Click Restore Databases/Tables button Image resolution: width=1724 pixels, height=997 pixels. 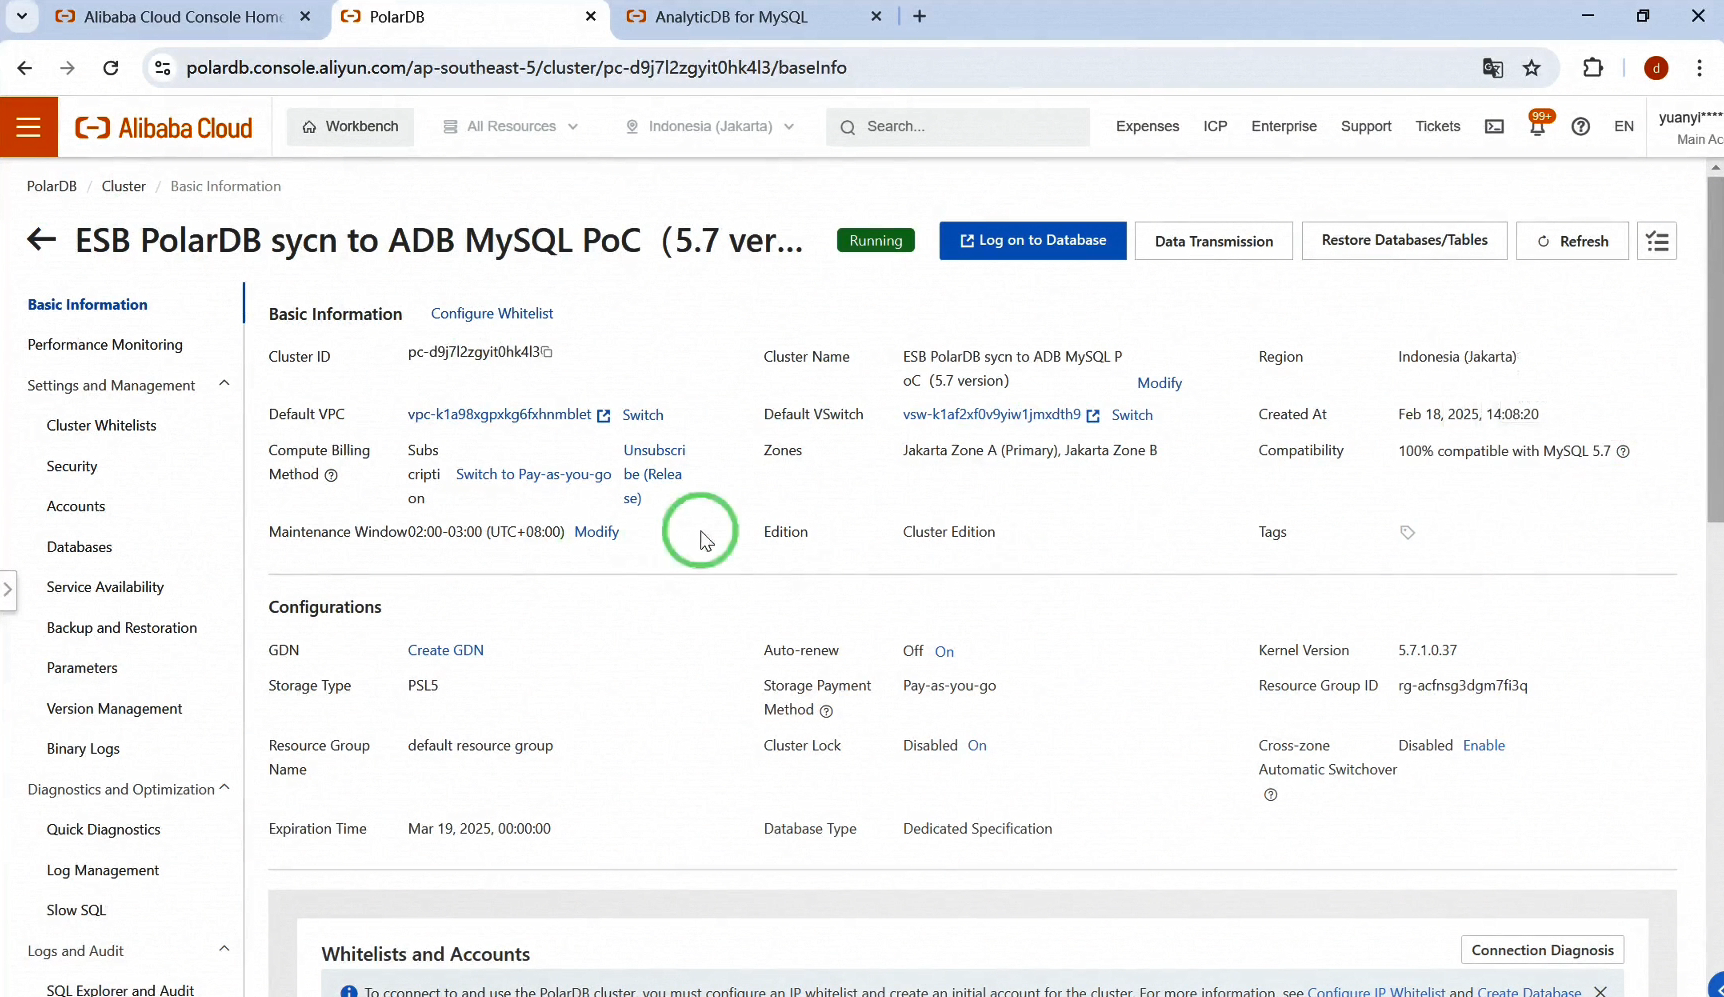tap(1405, 241)
